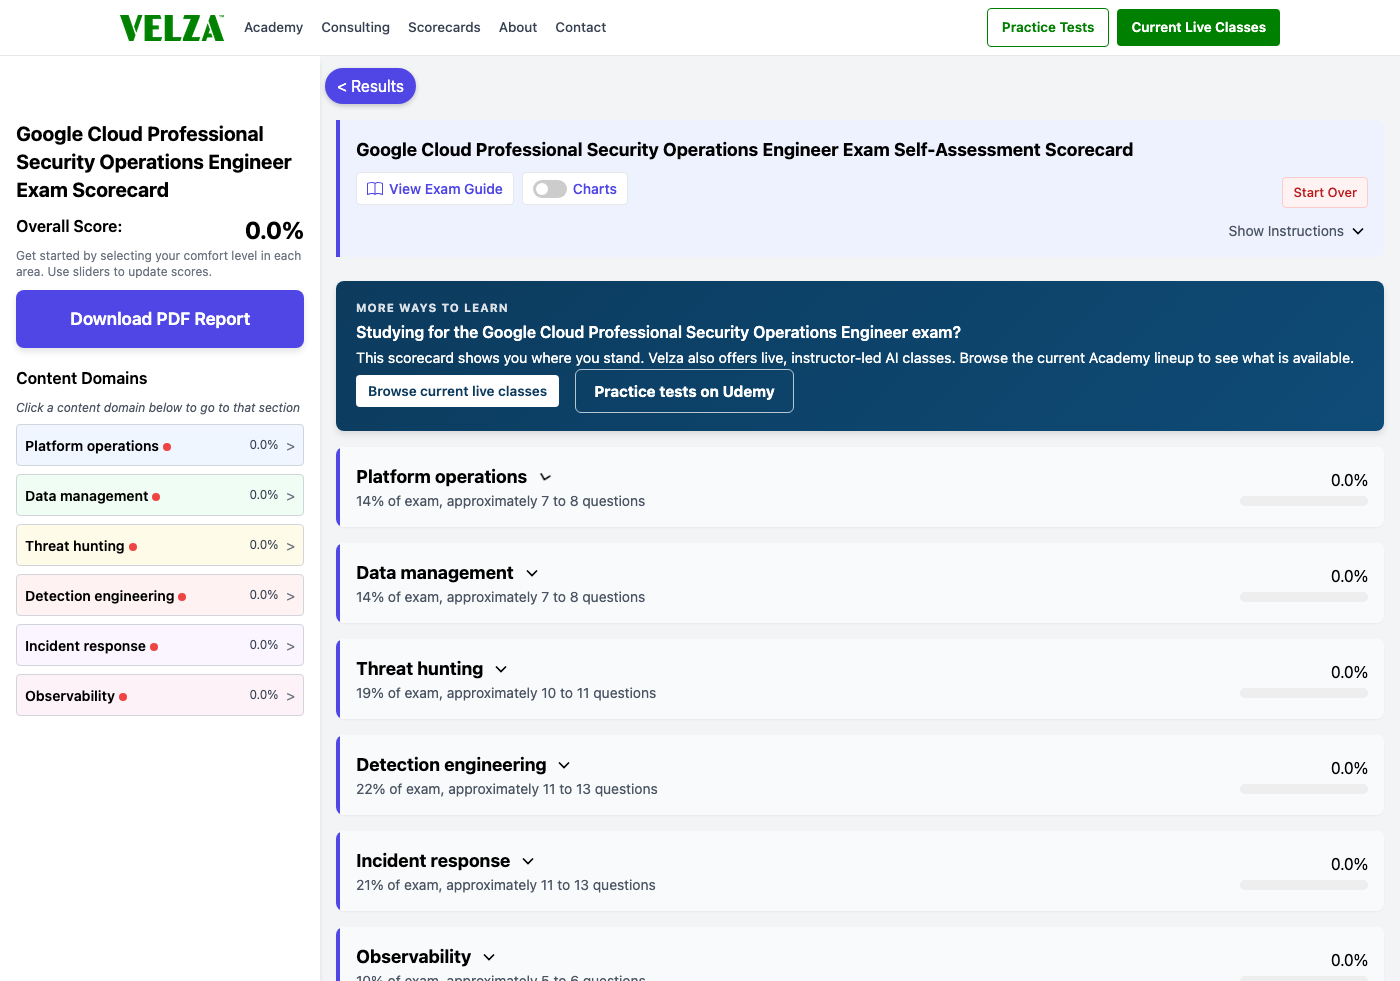Jump to Data management in sidebar
Screen dimensions: 1400x981
(x=160, y=496)
